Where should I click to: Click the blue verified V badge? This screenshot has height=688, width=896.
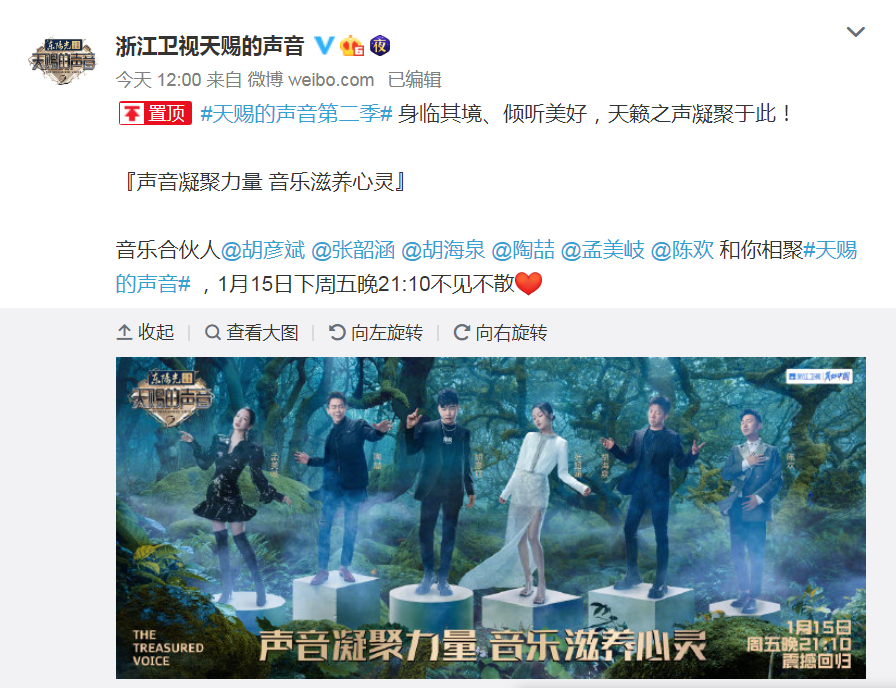click(x=325, y=45)
